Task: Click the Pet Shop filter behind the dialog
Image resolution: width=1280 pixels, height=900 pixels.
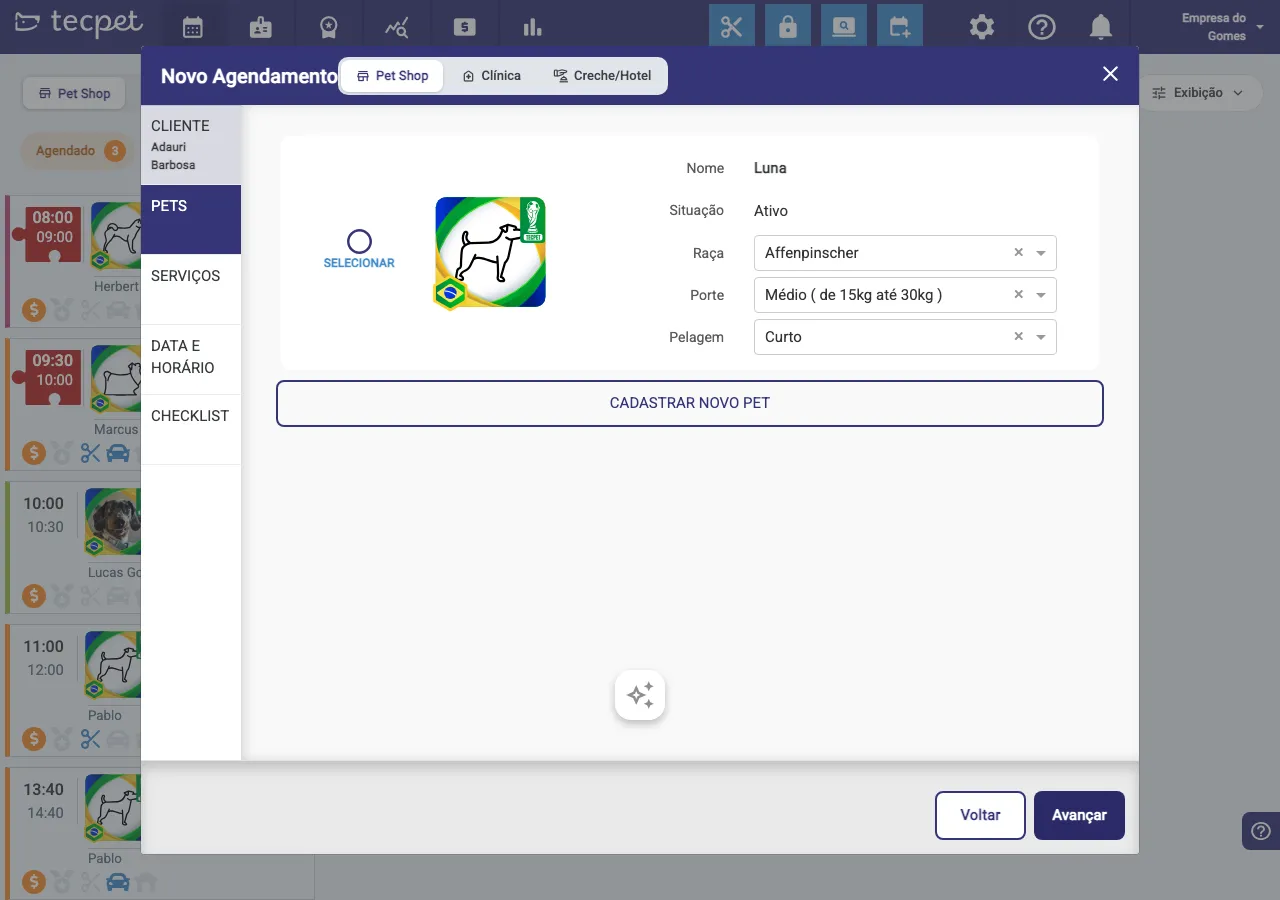Action: click(74, 93)
